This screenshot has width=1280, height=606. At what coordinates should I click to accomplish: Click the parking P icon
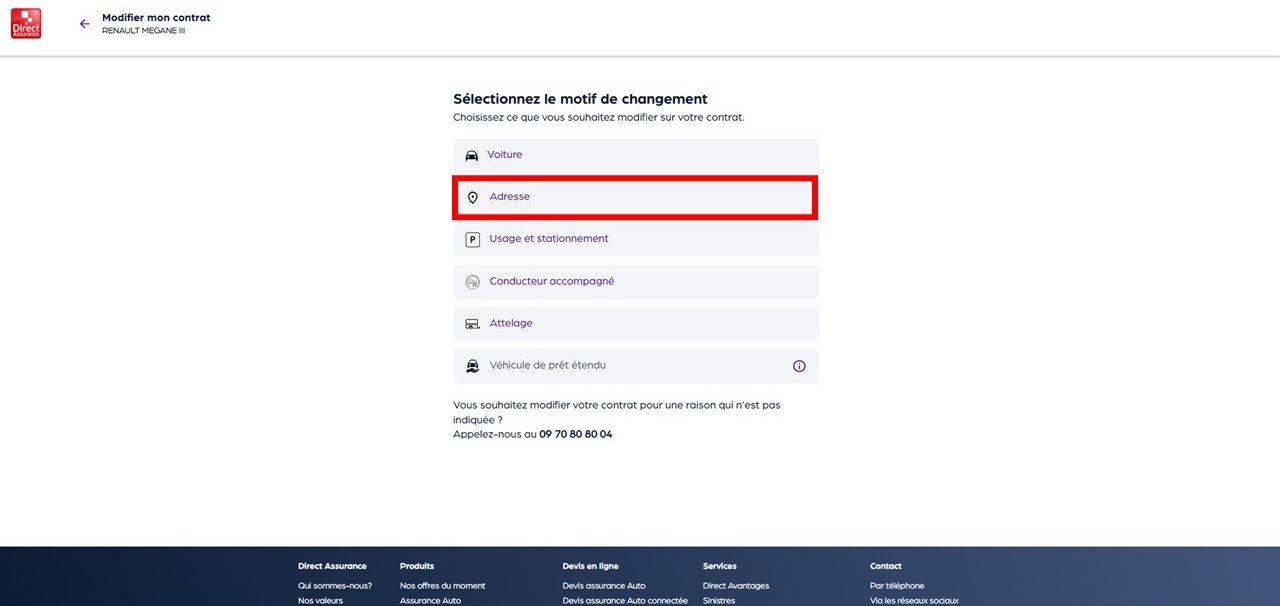(x=473, y=240)
